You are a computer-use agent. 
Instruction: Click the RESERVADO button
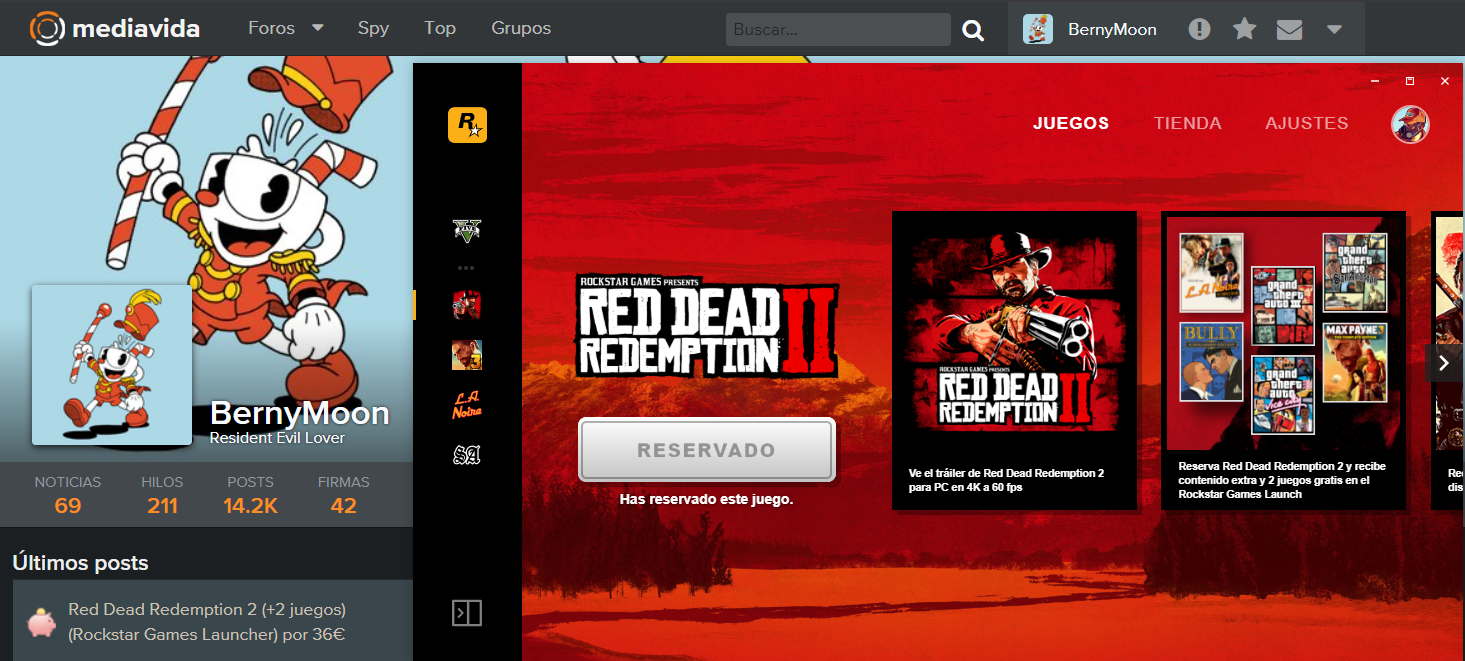point(706,450)
